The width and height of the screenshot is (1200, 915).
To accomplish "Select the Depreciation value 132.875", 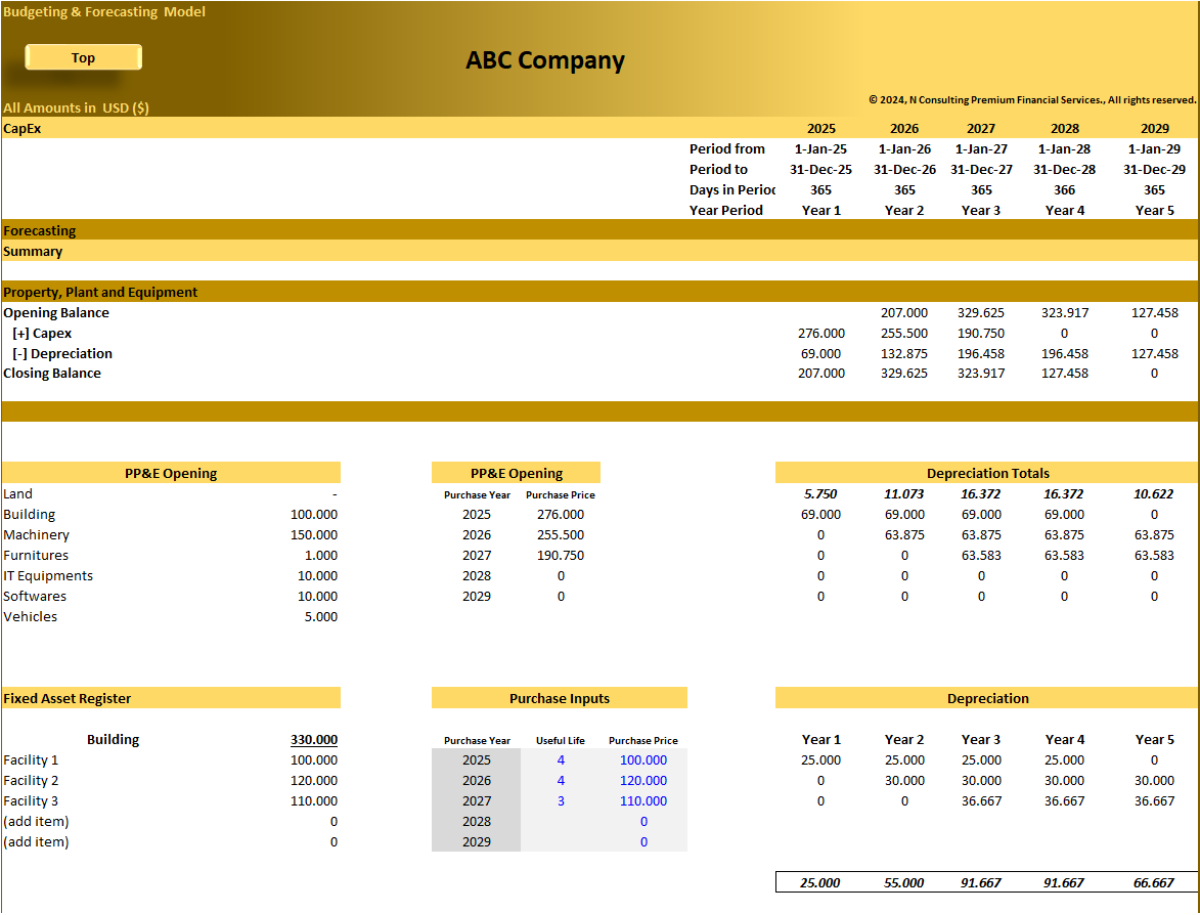I will point(904,353).
